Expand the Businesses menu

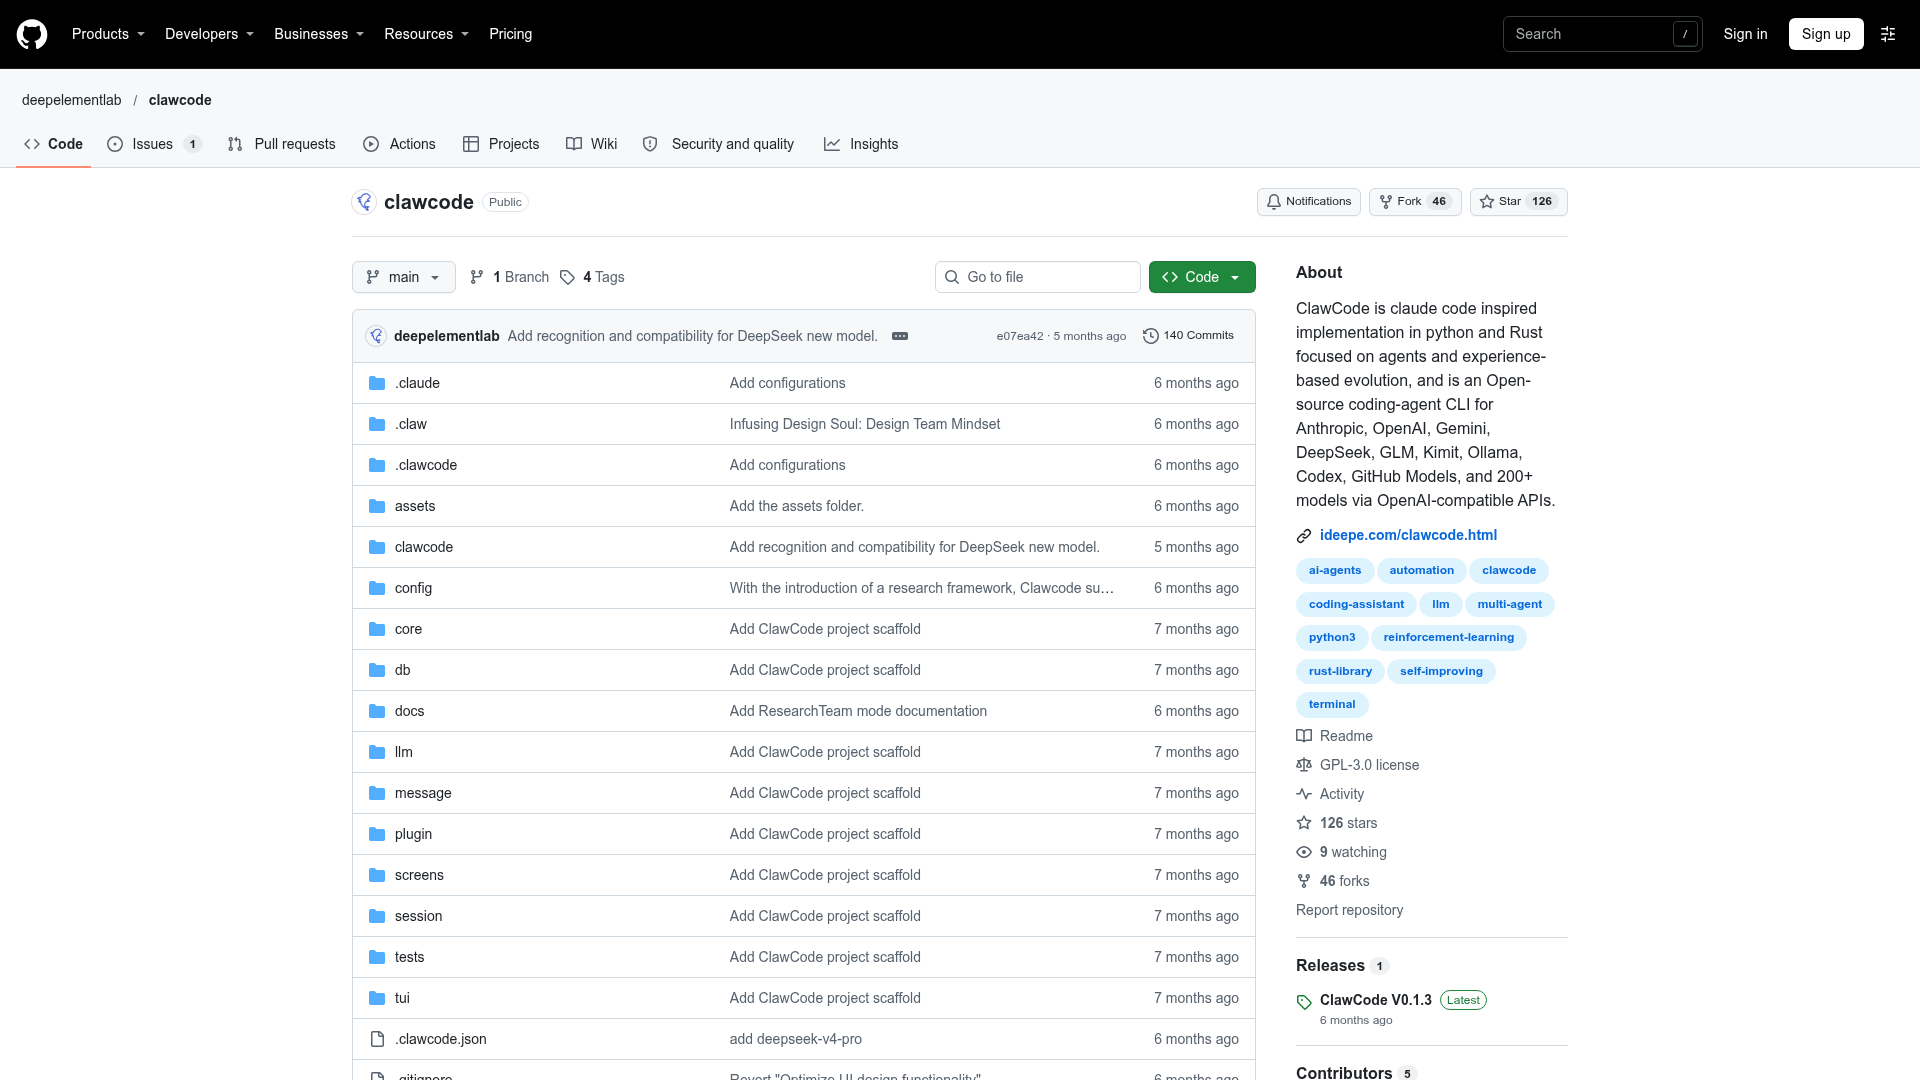[319, 34]
